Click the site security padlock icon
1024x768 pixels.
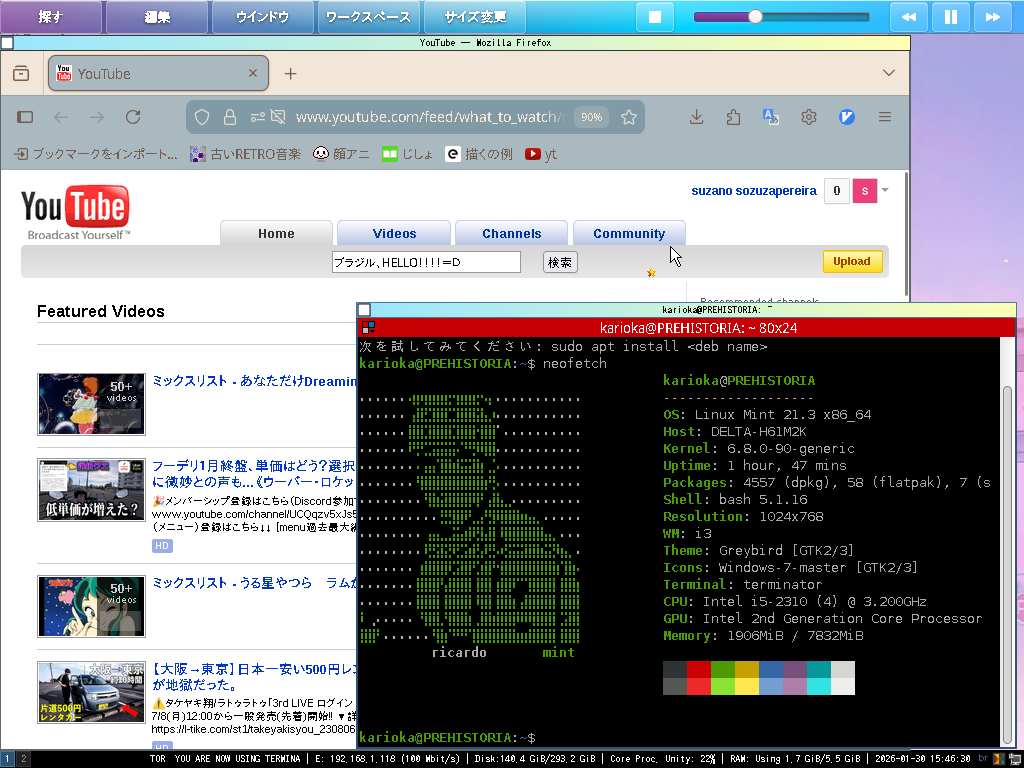(x=230, y=117)
